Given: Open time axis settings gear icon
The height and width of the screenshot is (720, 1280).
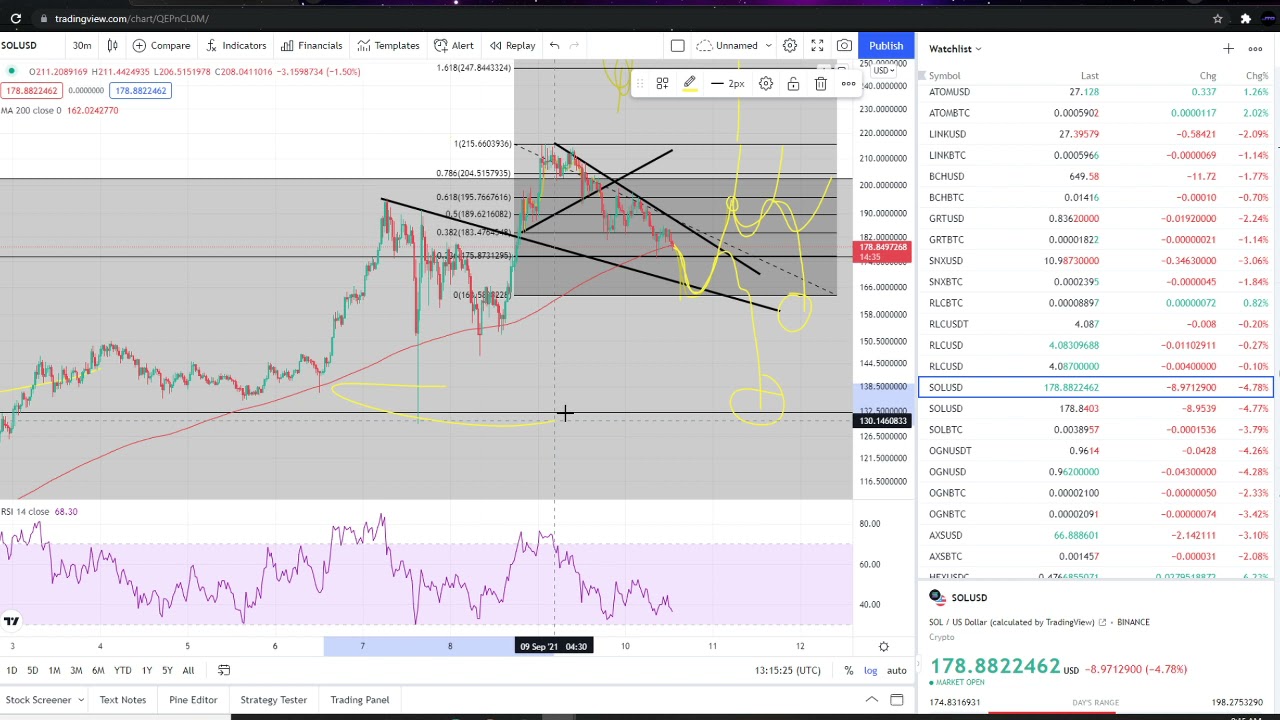Looking at the screenshot, I should pyautogui.click(x=883, y=647).
